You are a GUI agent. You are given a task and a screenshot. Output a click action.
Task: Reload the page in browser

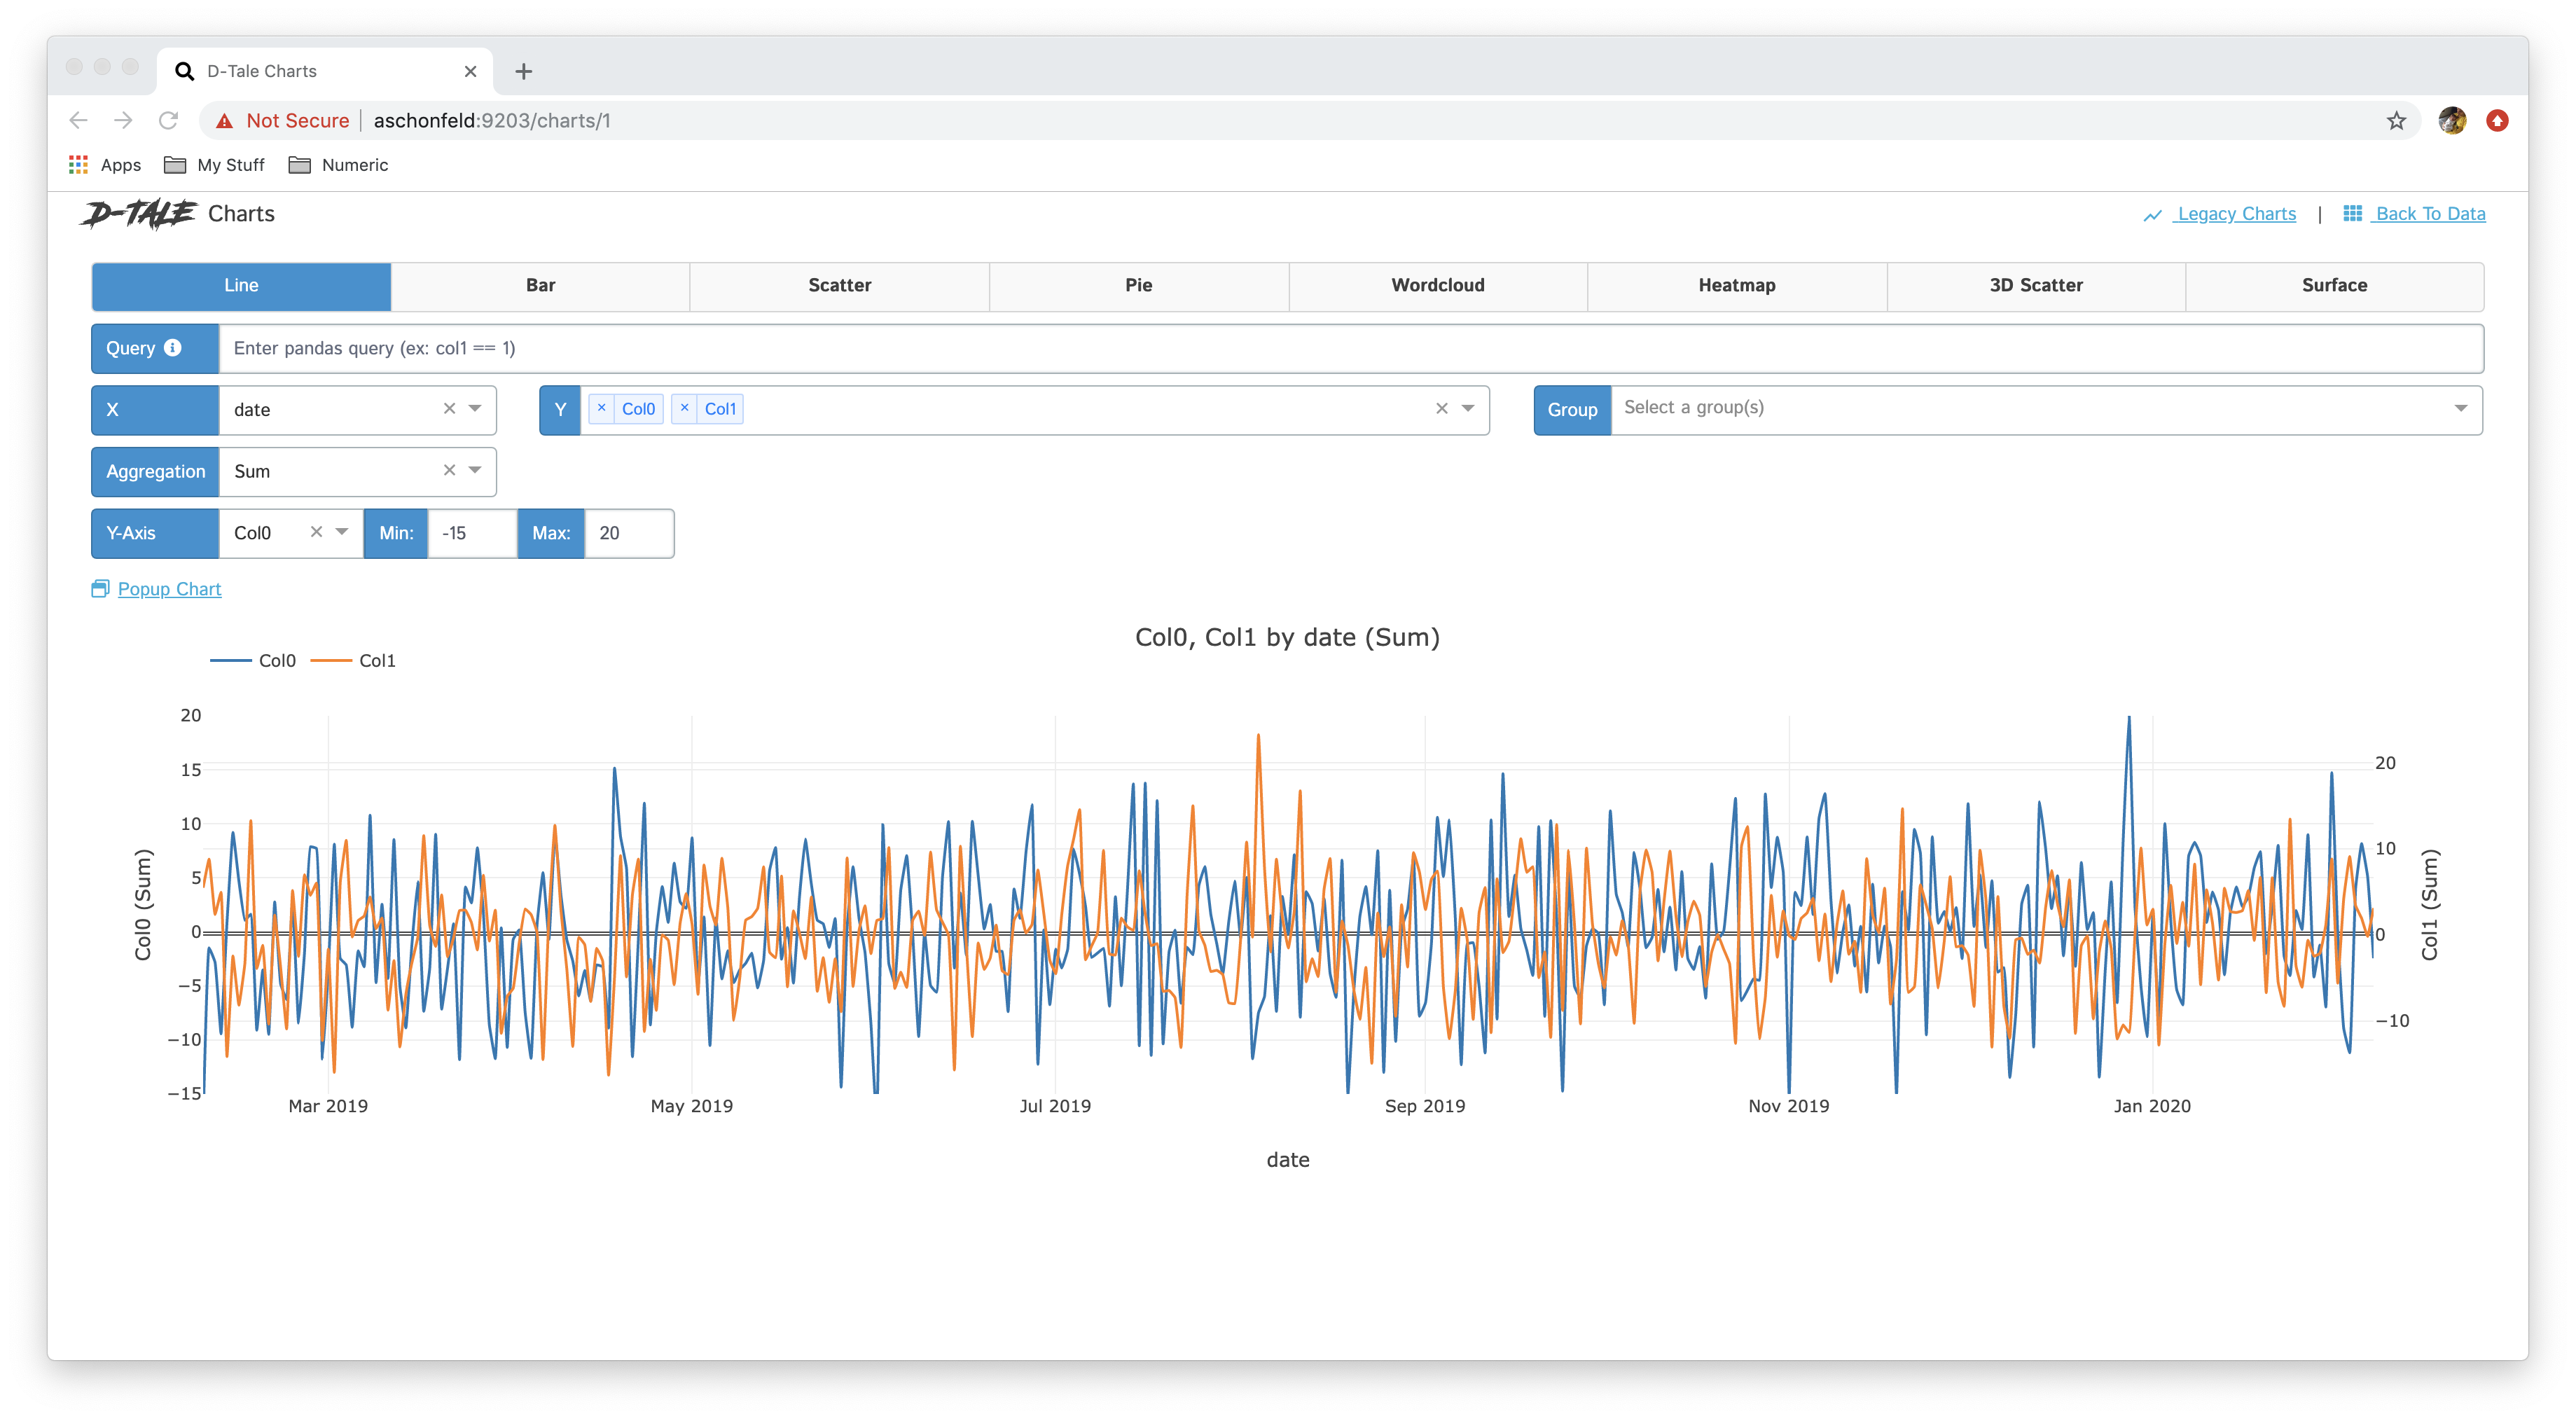coord(168,121)
